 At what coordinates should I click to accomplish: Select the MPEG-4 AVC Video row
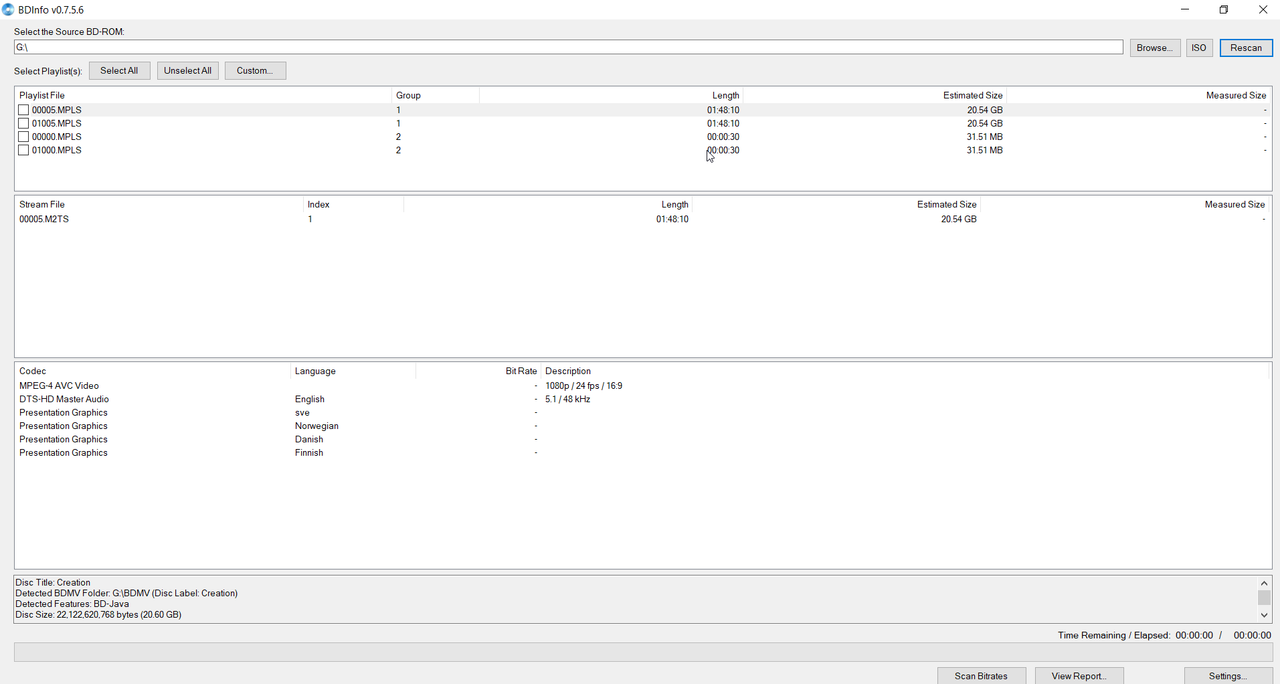point(643,386)
